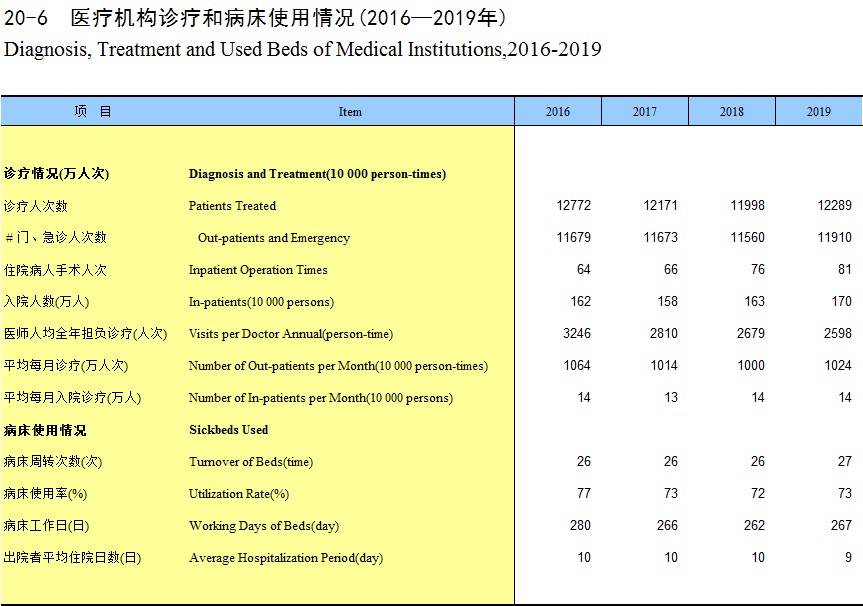
Task: Select the Patients Treated 2016 value 12772
Action: coord(574,206)
